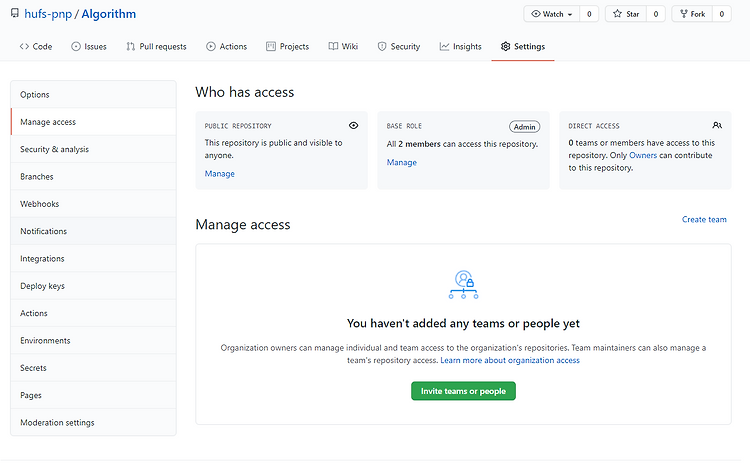Click the repository book icon beside hufs-pnp
750x467 pixels.
point(15,13)
